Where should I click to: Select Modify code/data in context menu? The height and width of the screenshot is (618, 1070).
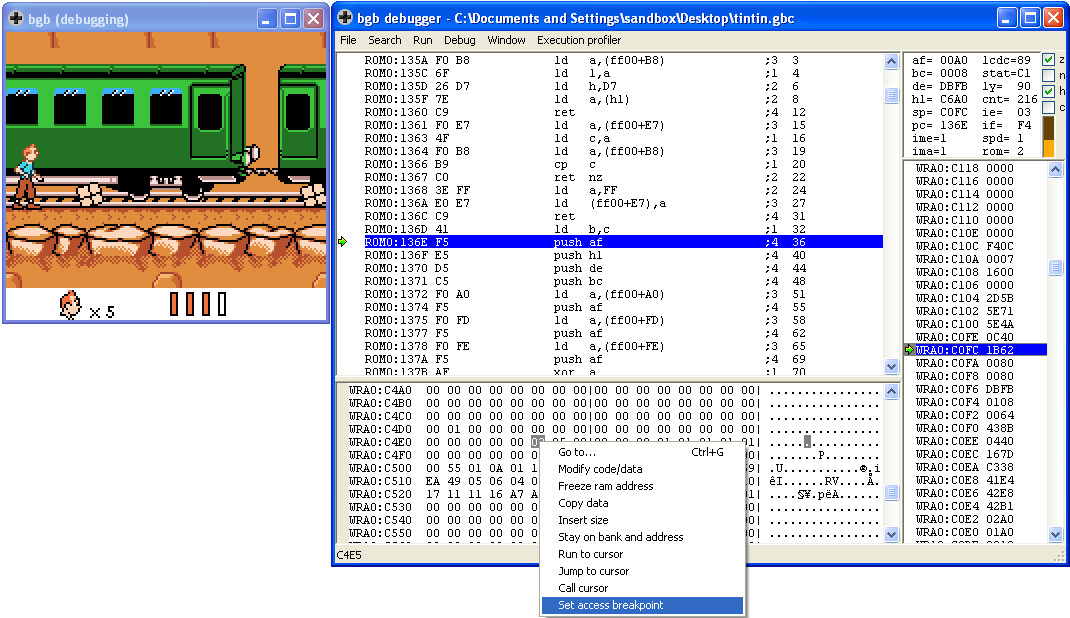641,469
